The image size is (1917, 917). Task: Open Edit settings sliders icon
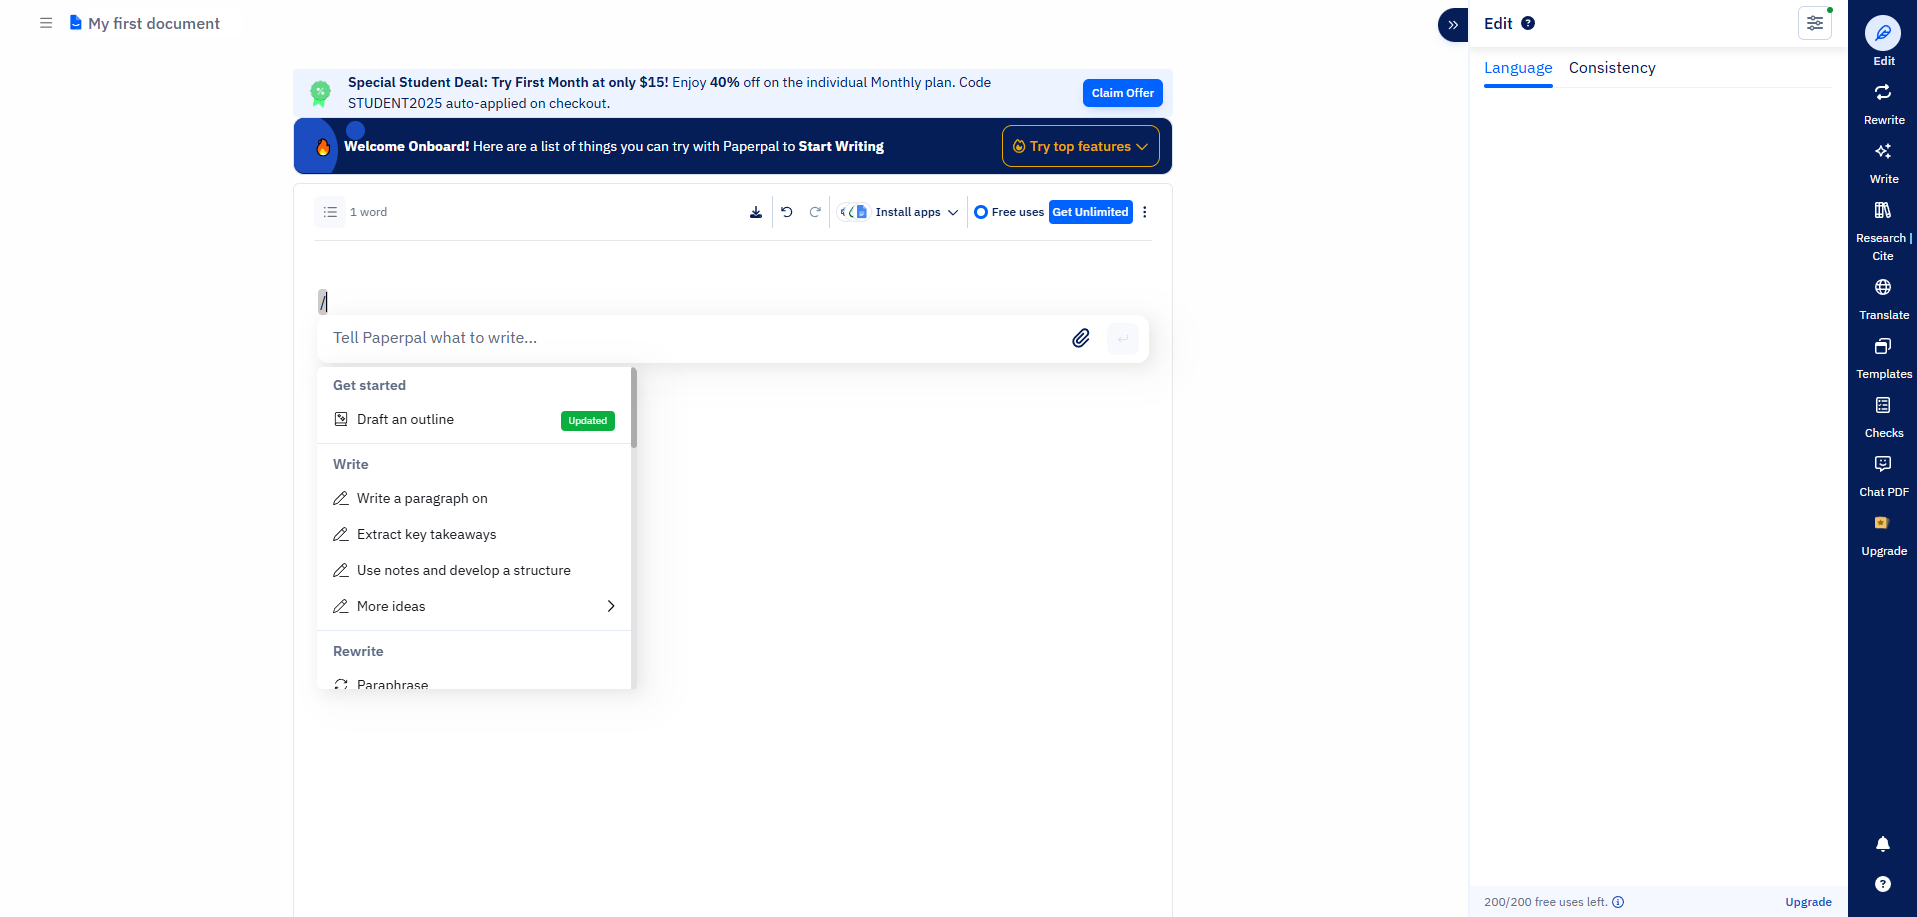1815,23
